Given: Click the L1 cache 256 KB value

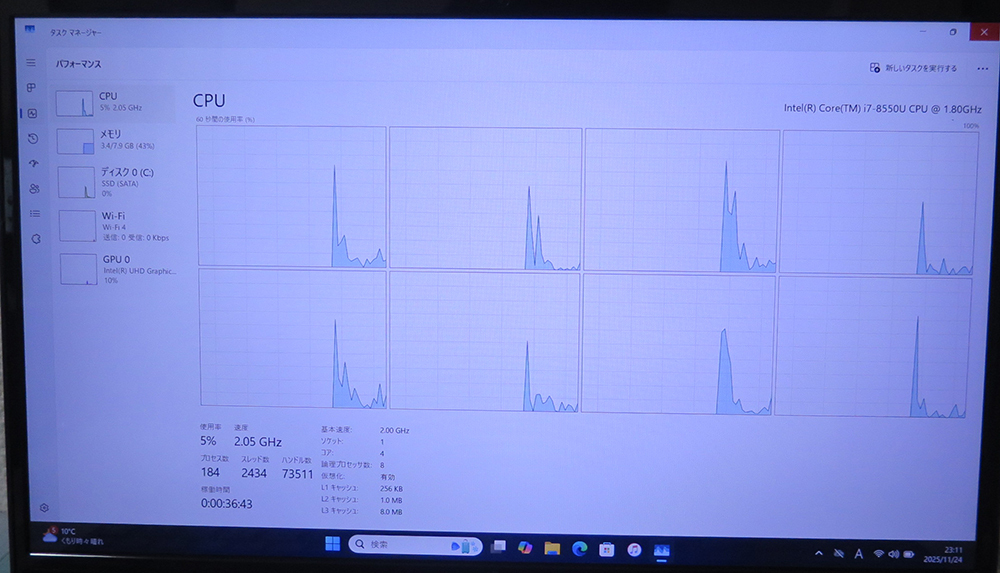Looking at the screenshot, I should click(391, 489).
